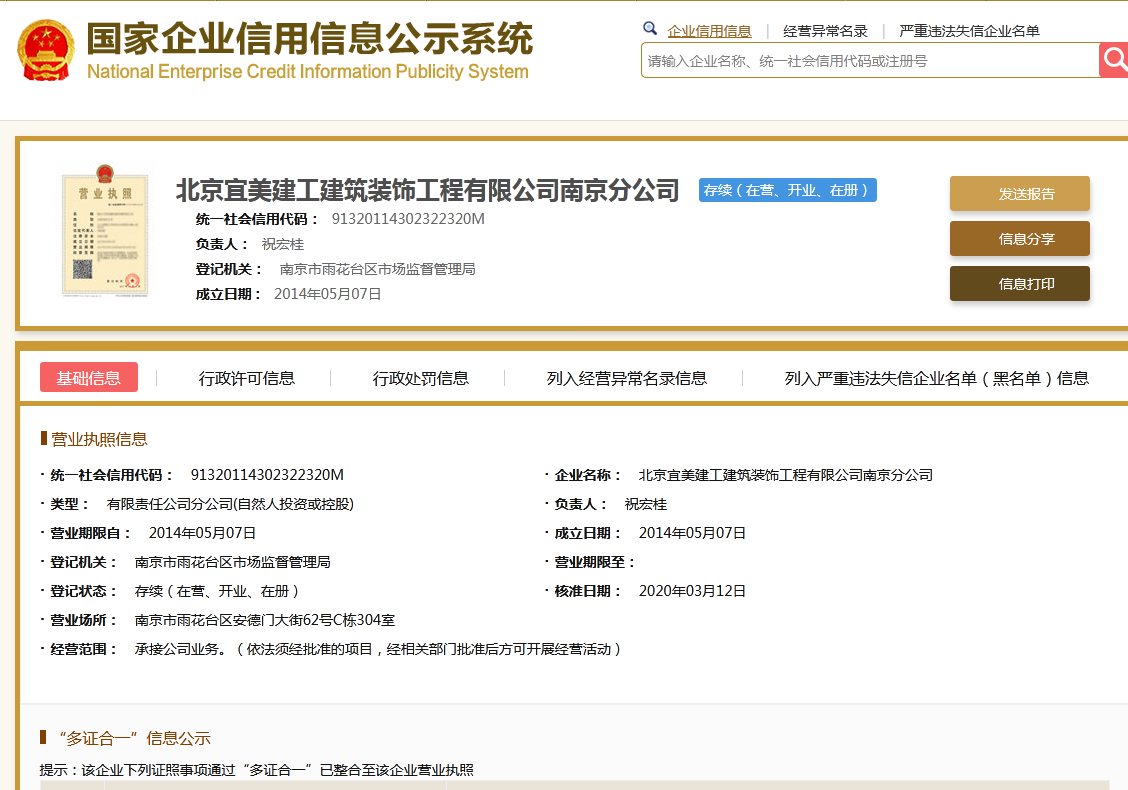Click the small magnifier icon beside 企业信用信息
Image resolution: width=1128 pixels, height=790 pixels.
(x=650, y=29)
